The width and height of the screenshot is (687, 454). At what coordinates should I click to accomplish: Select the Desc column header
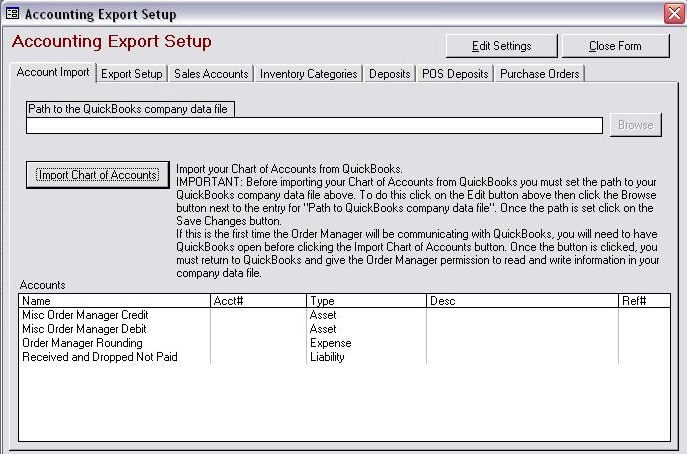pyautogui.click(x=522, y=301)
